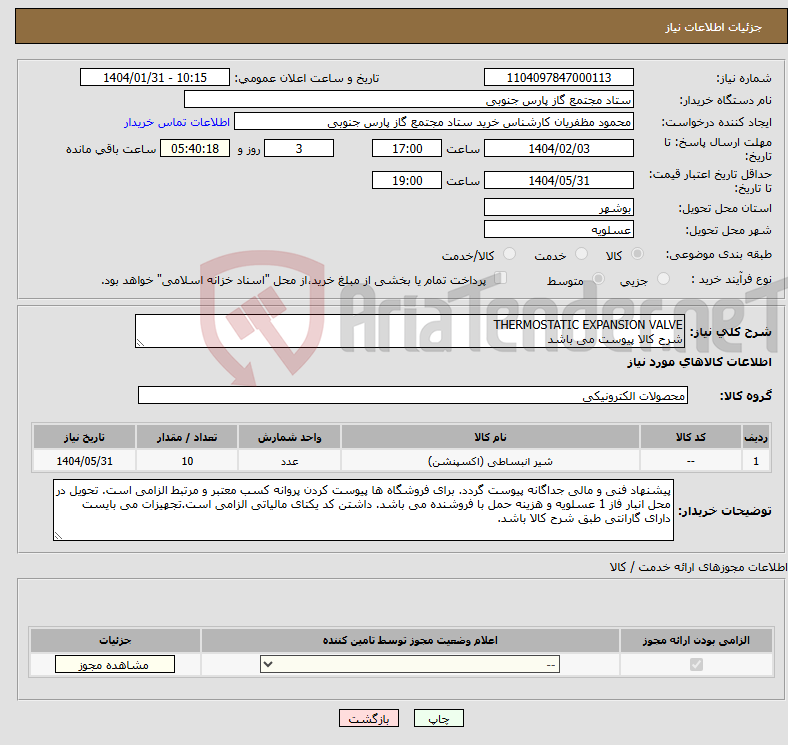Click the اطلاعات کالاهای مورد نیاز heading

click(699, 362)
